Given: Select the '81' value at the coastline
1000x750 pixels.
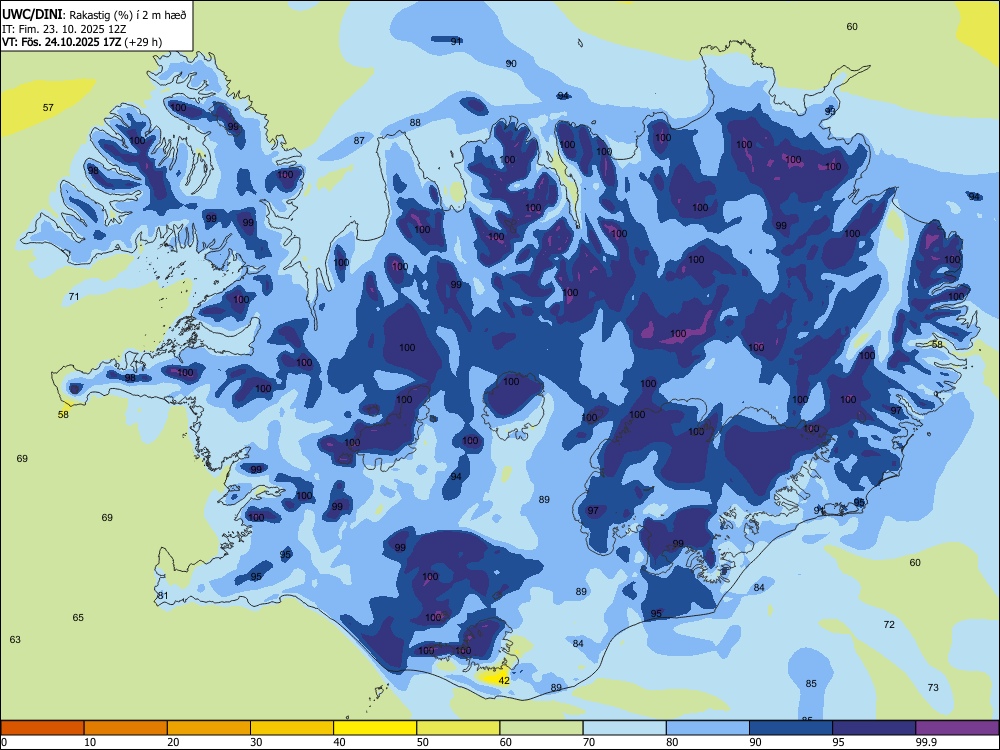Looking at the screenshot, I should 163,596.
